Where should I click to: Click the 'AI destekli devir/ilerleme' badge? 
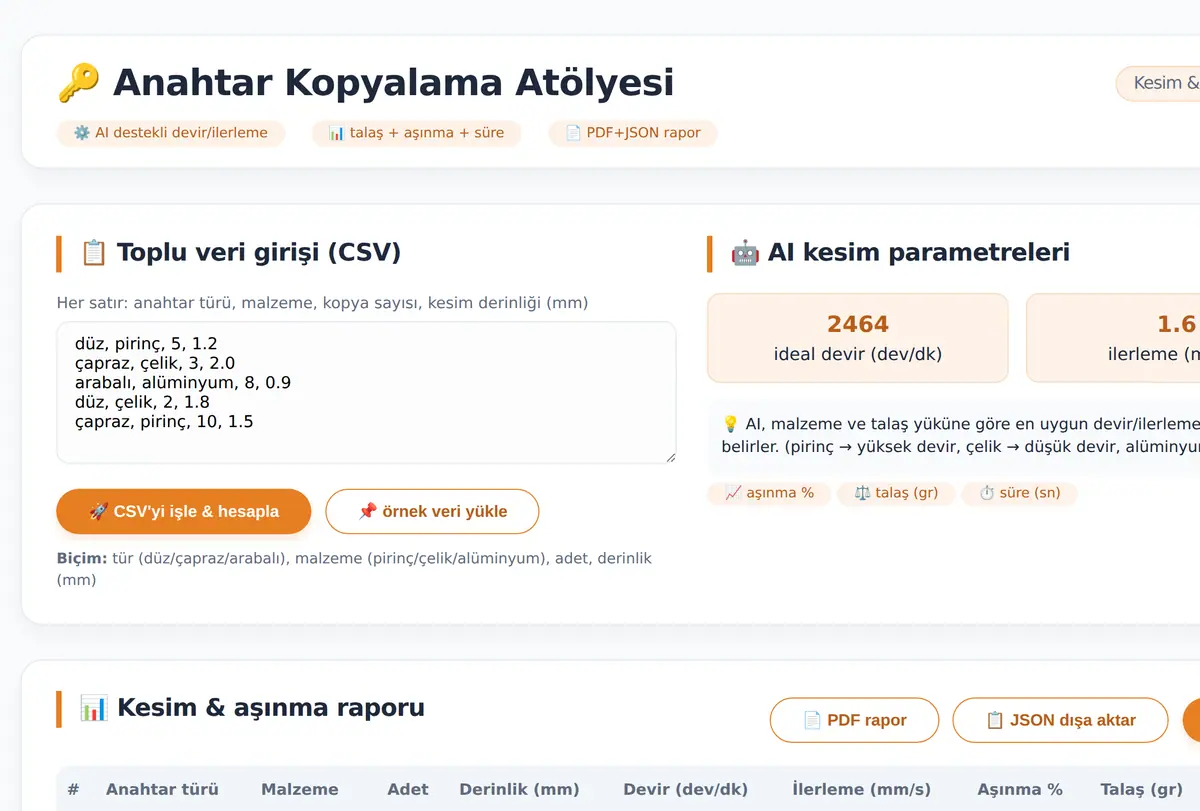point(171,132)
